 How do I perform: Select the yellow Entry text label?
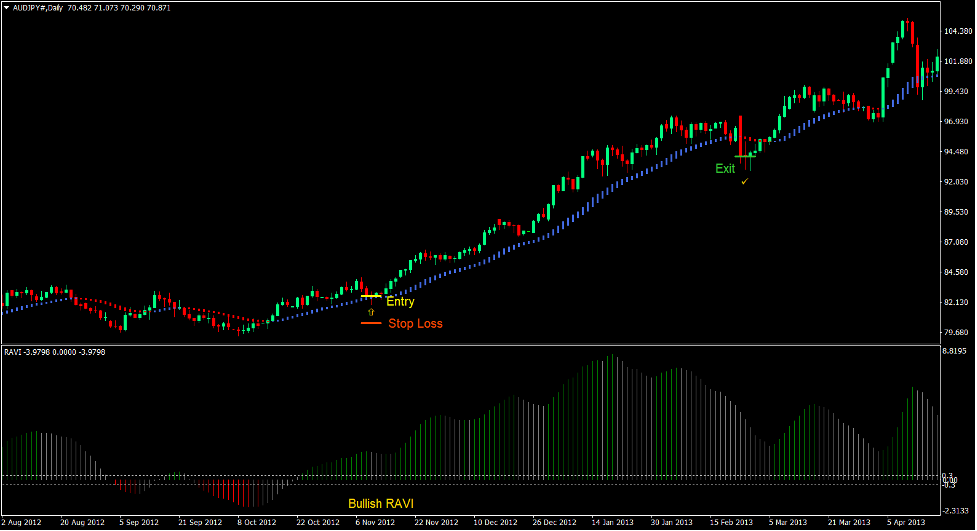pos(400,302)
